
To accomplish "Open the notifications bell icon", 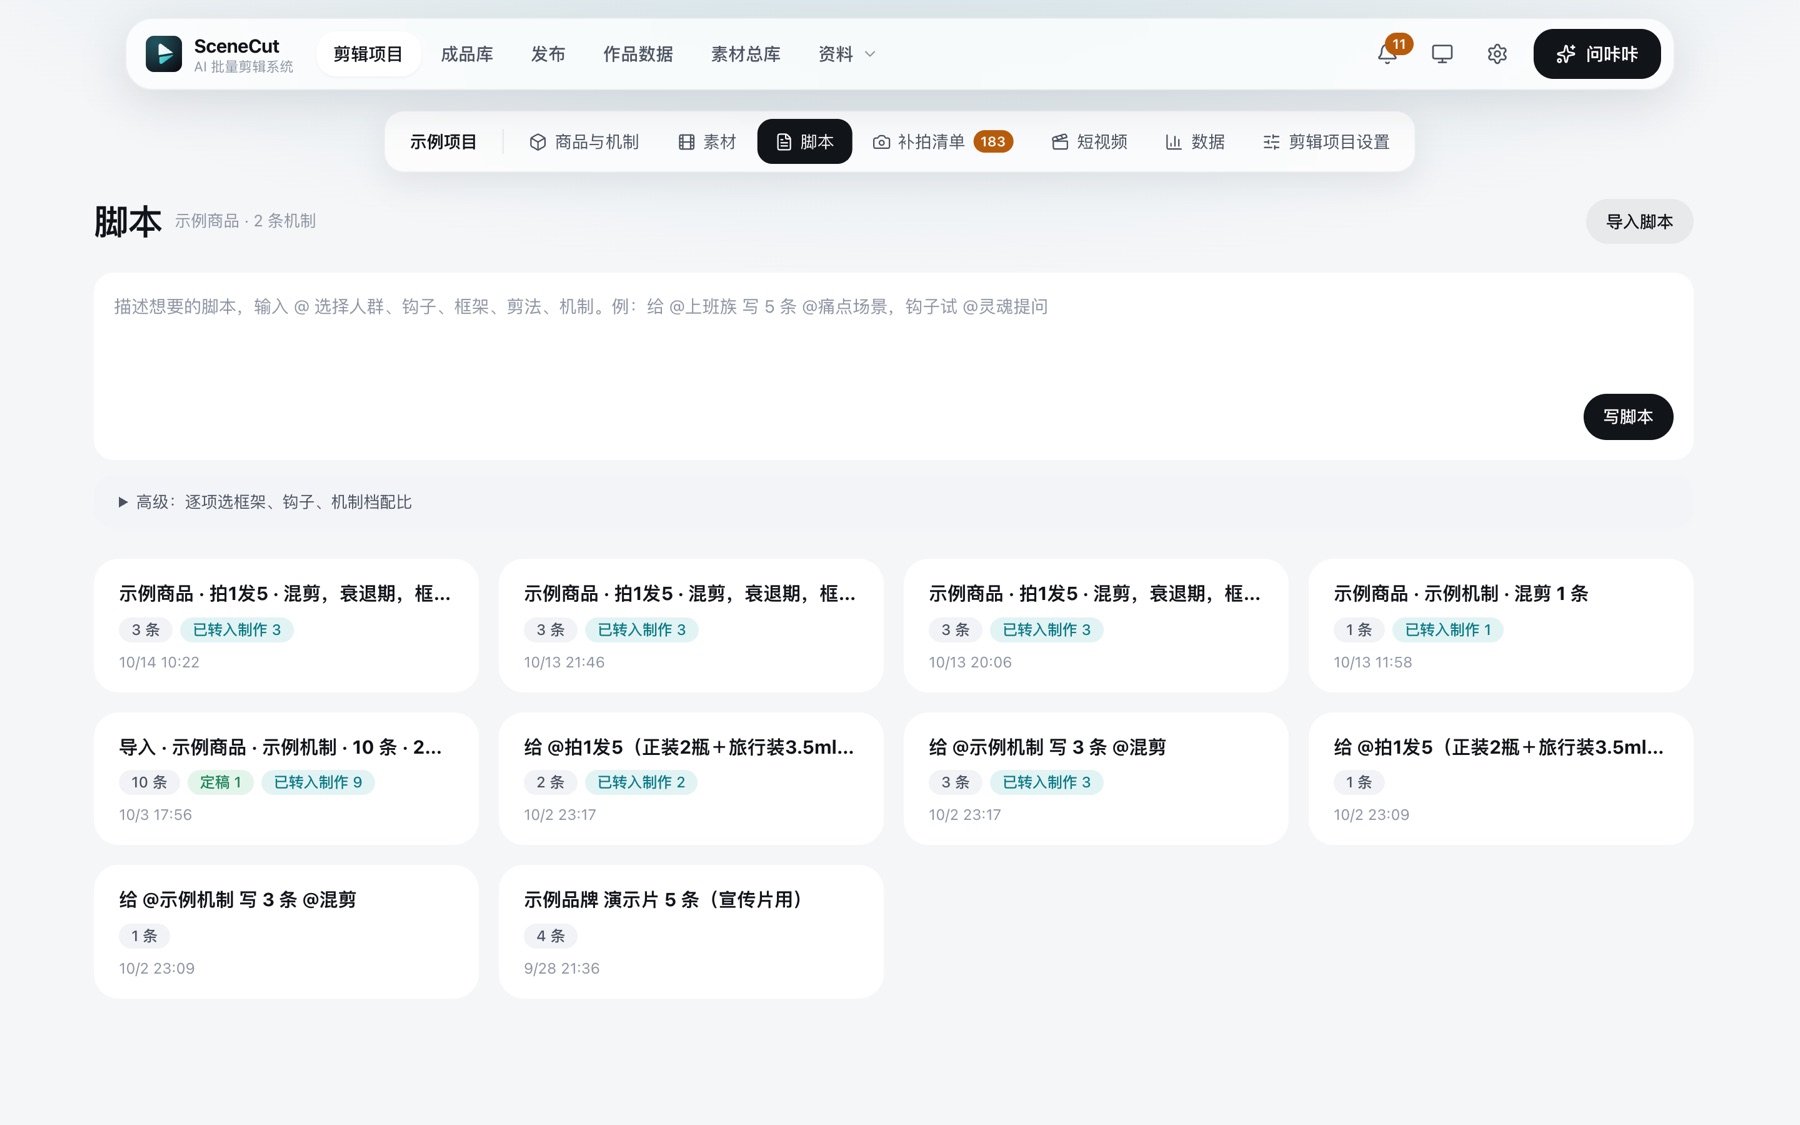I will click(x=1387, y=54).
